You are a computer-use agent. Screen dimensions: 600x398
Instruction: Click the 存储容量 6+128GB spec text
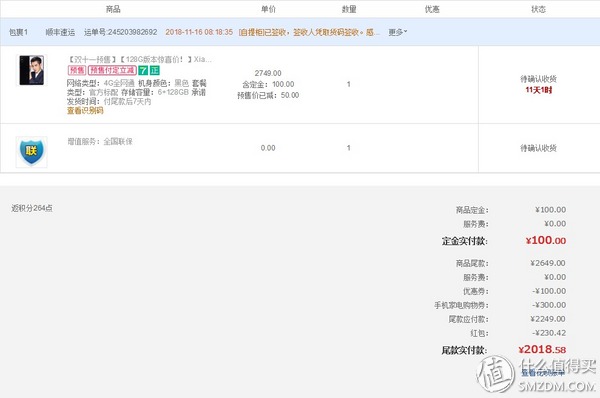[x=155, y=92]
